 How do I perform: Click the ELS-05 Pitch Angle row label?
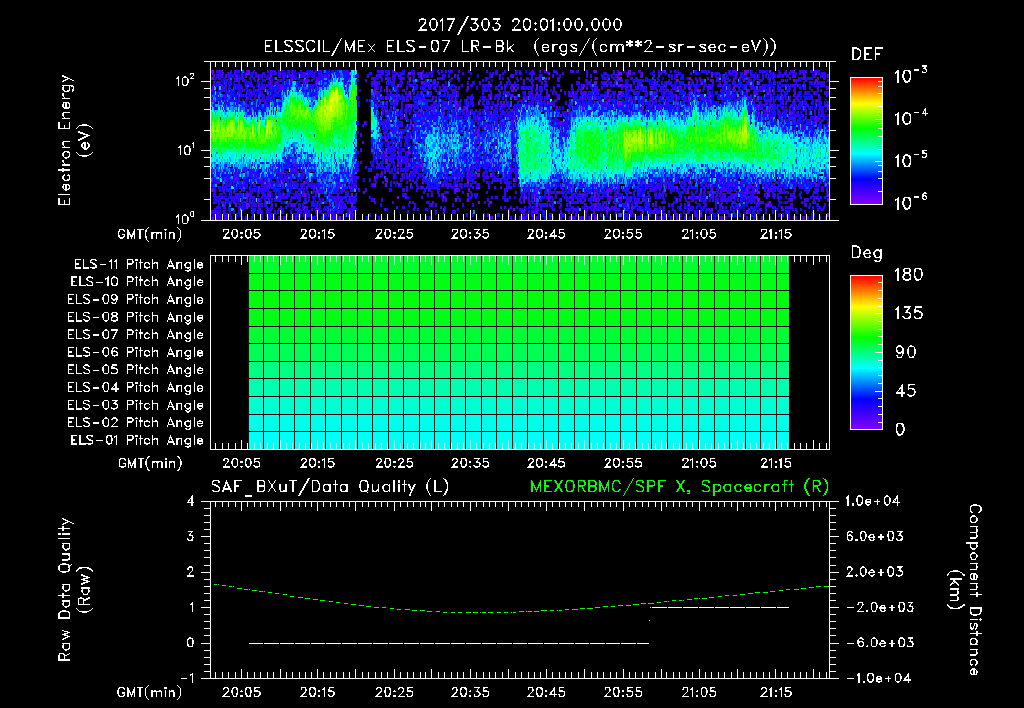136,370
